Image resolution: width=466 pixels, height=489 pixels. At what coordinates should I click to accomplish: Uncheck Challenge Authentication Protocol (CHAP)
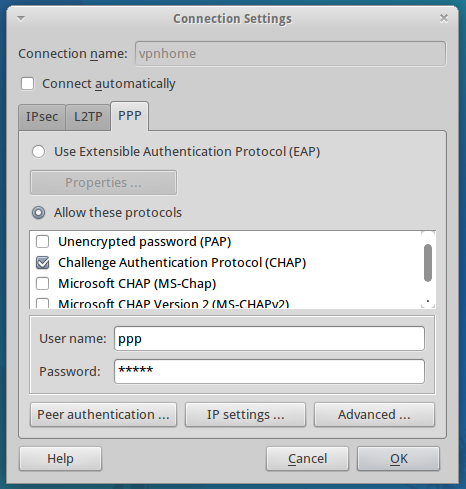point(43,263)
